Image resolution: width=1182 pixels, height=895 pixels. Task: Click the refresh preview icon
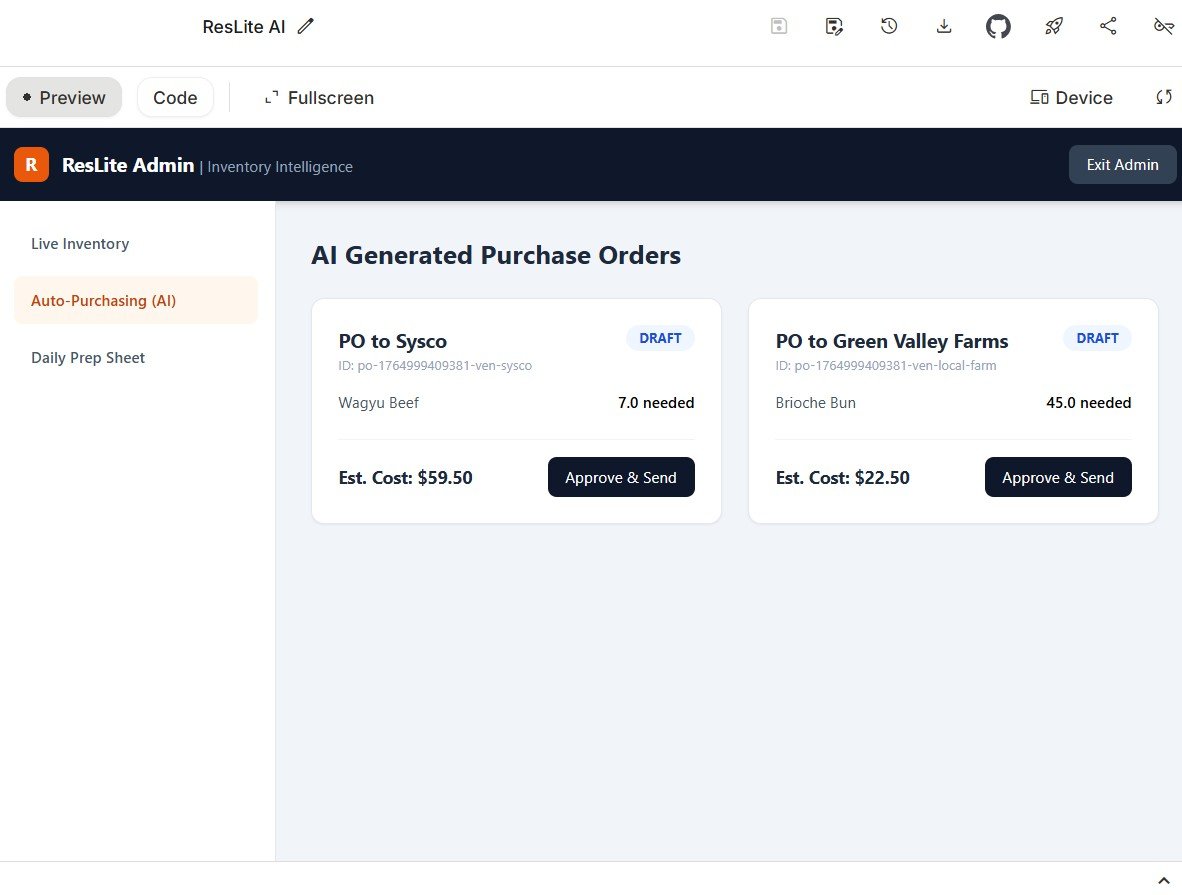pos(1164,97)
